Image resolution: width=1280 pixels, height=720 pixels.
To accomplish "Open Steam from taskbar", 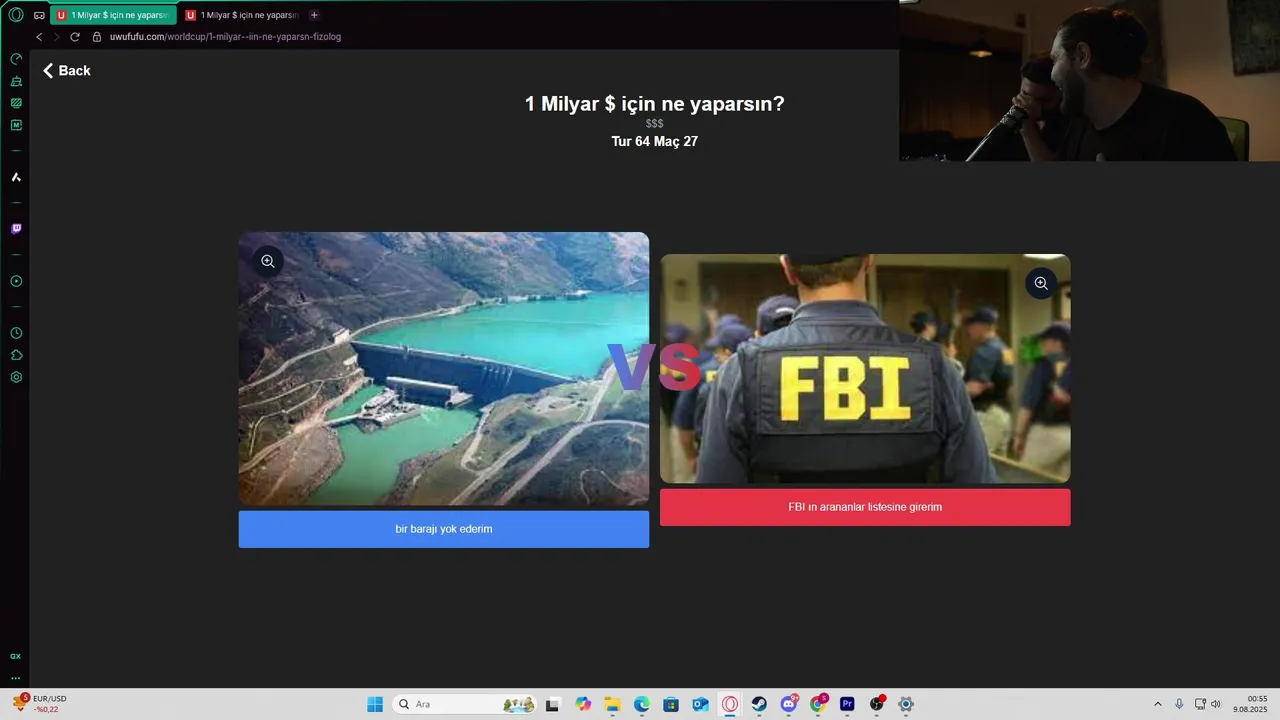I will 759,704.
